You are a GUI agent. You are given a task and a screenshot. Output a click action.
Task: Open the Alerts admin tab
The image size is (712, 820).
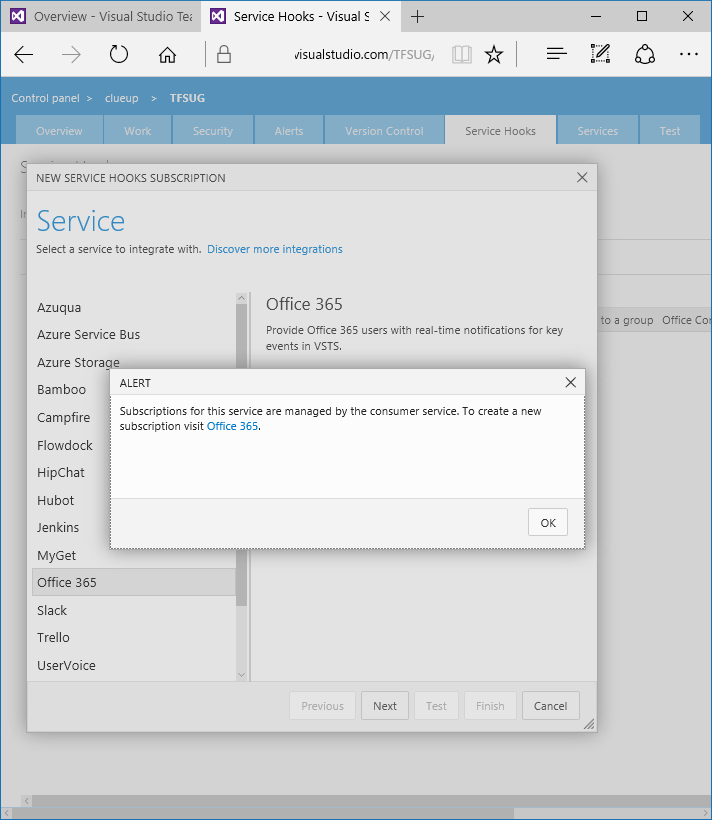tap(289, 131)
